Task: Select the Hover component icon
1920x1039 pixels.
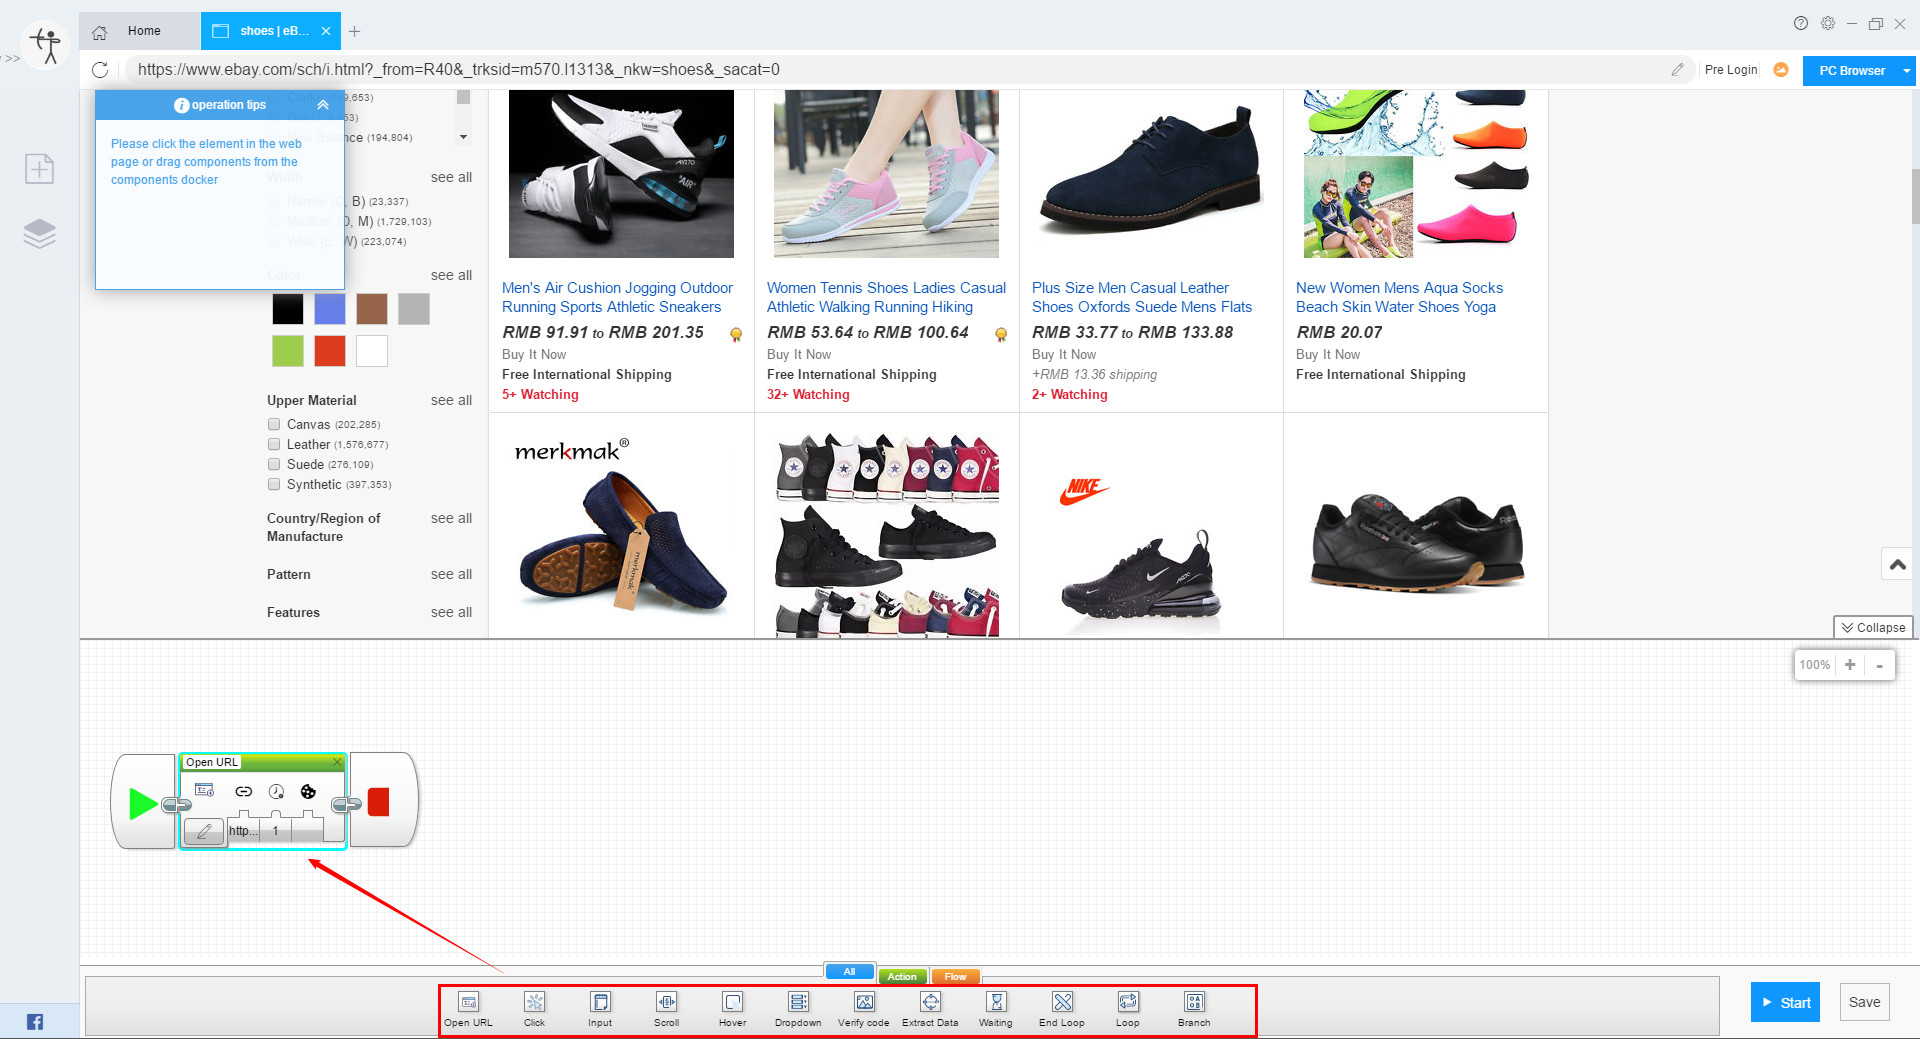Action: click(x=732, y=1003)
